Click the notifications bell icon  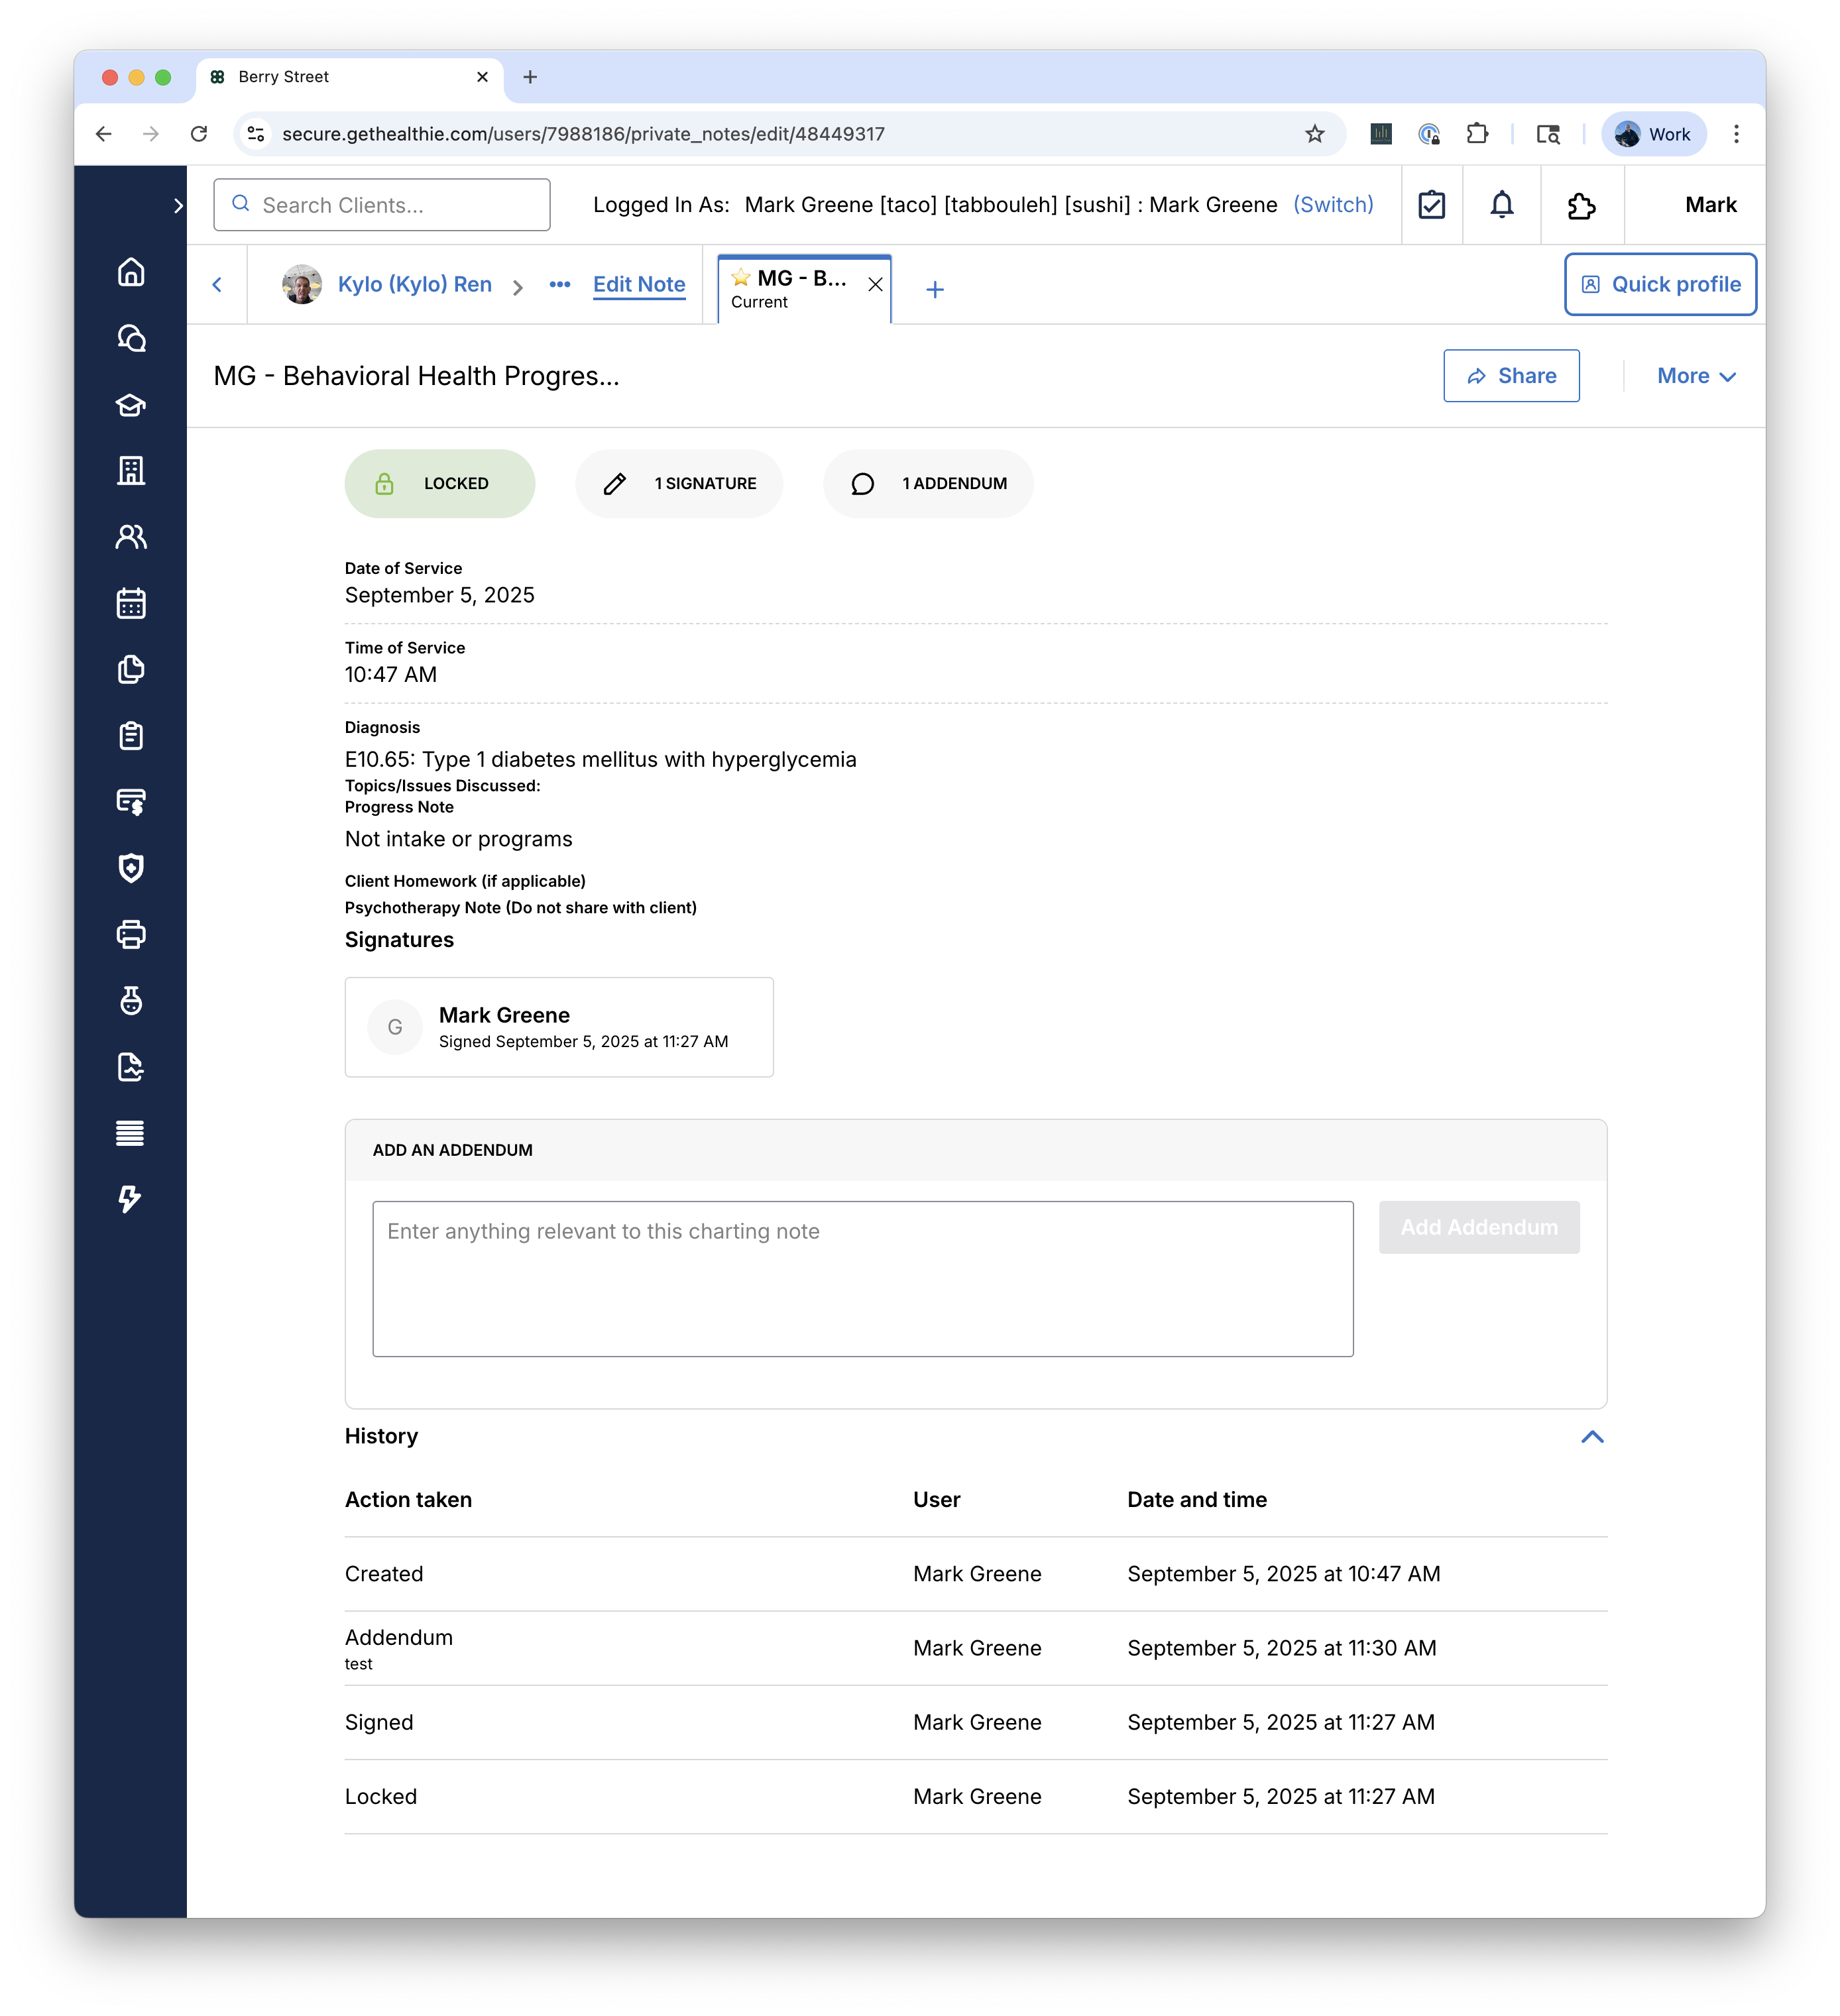tap(1501, 205)
